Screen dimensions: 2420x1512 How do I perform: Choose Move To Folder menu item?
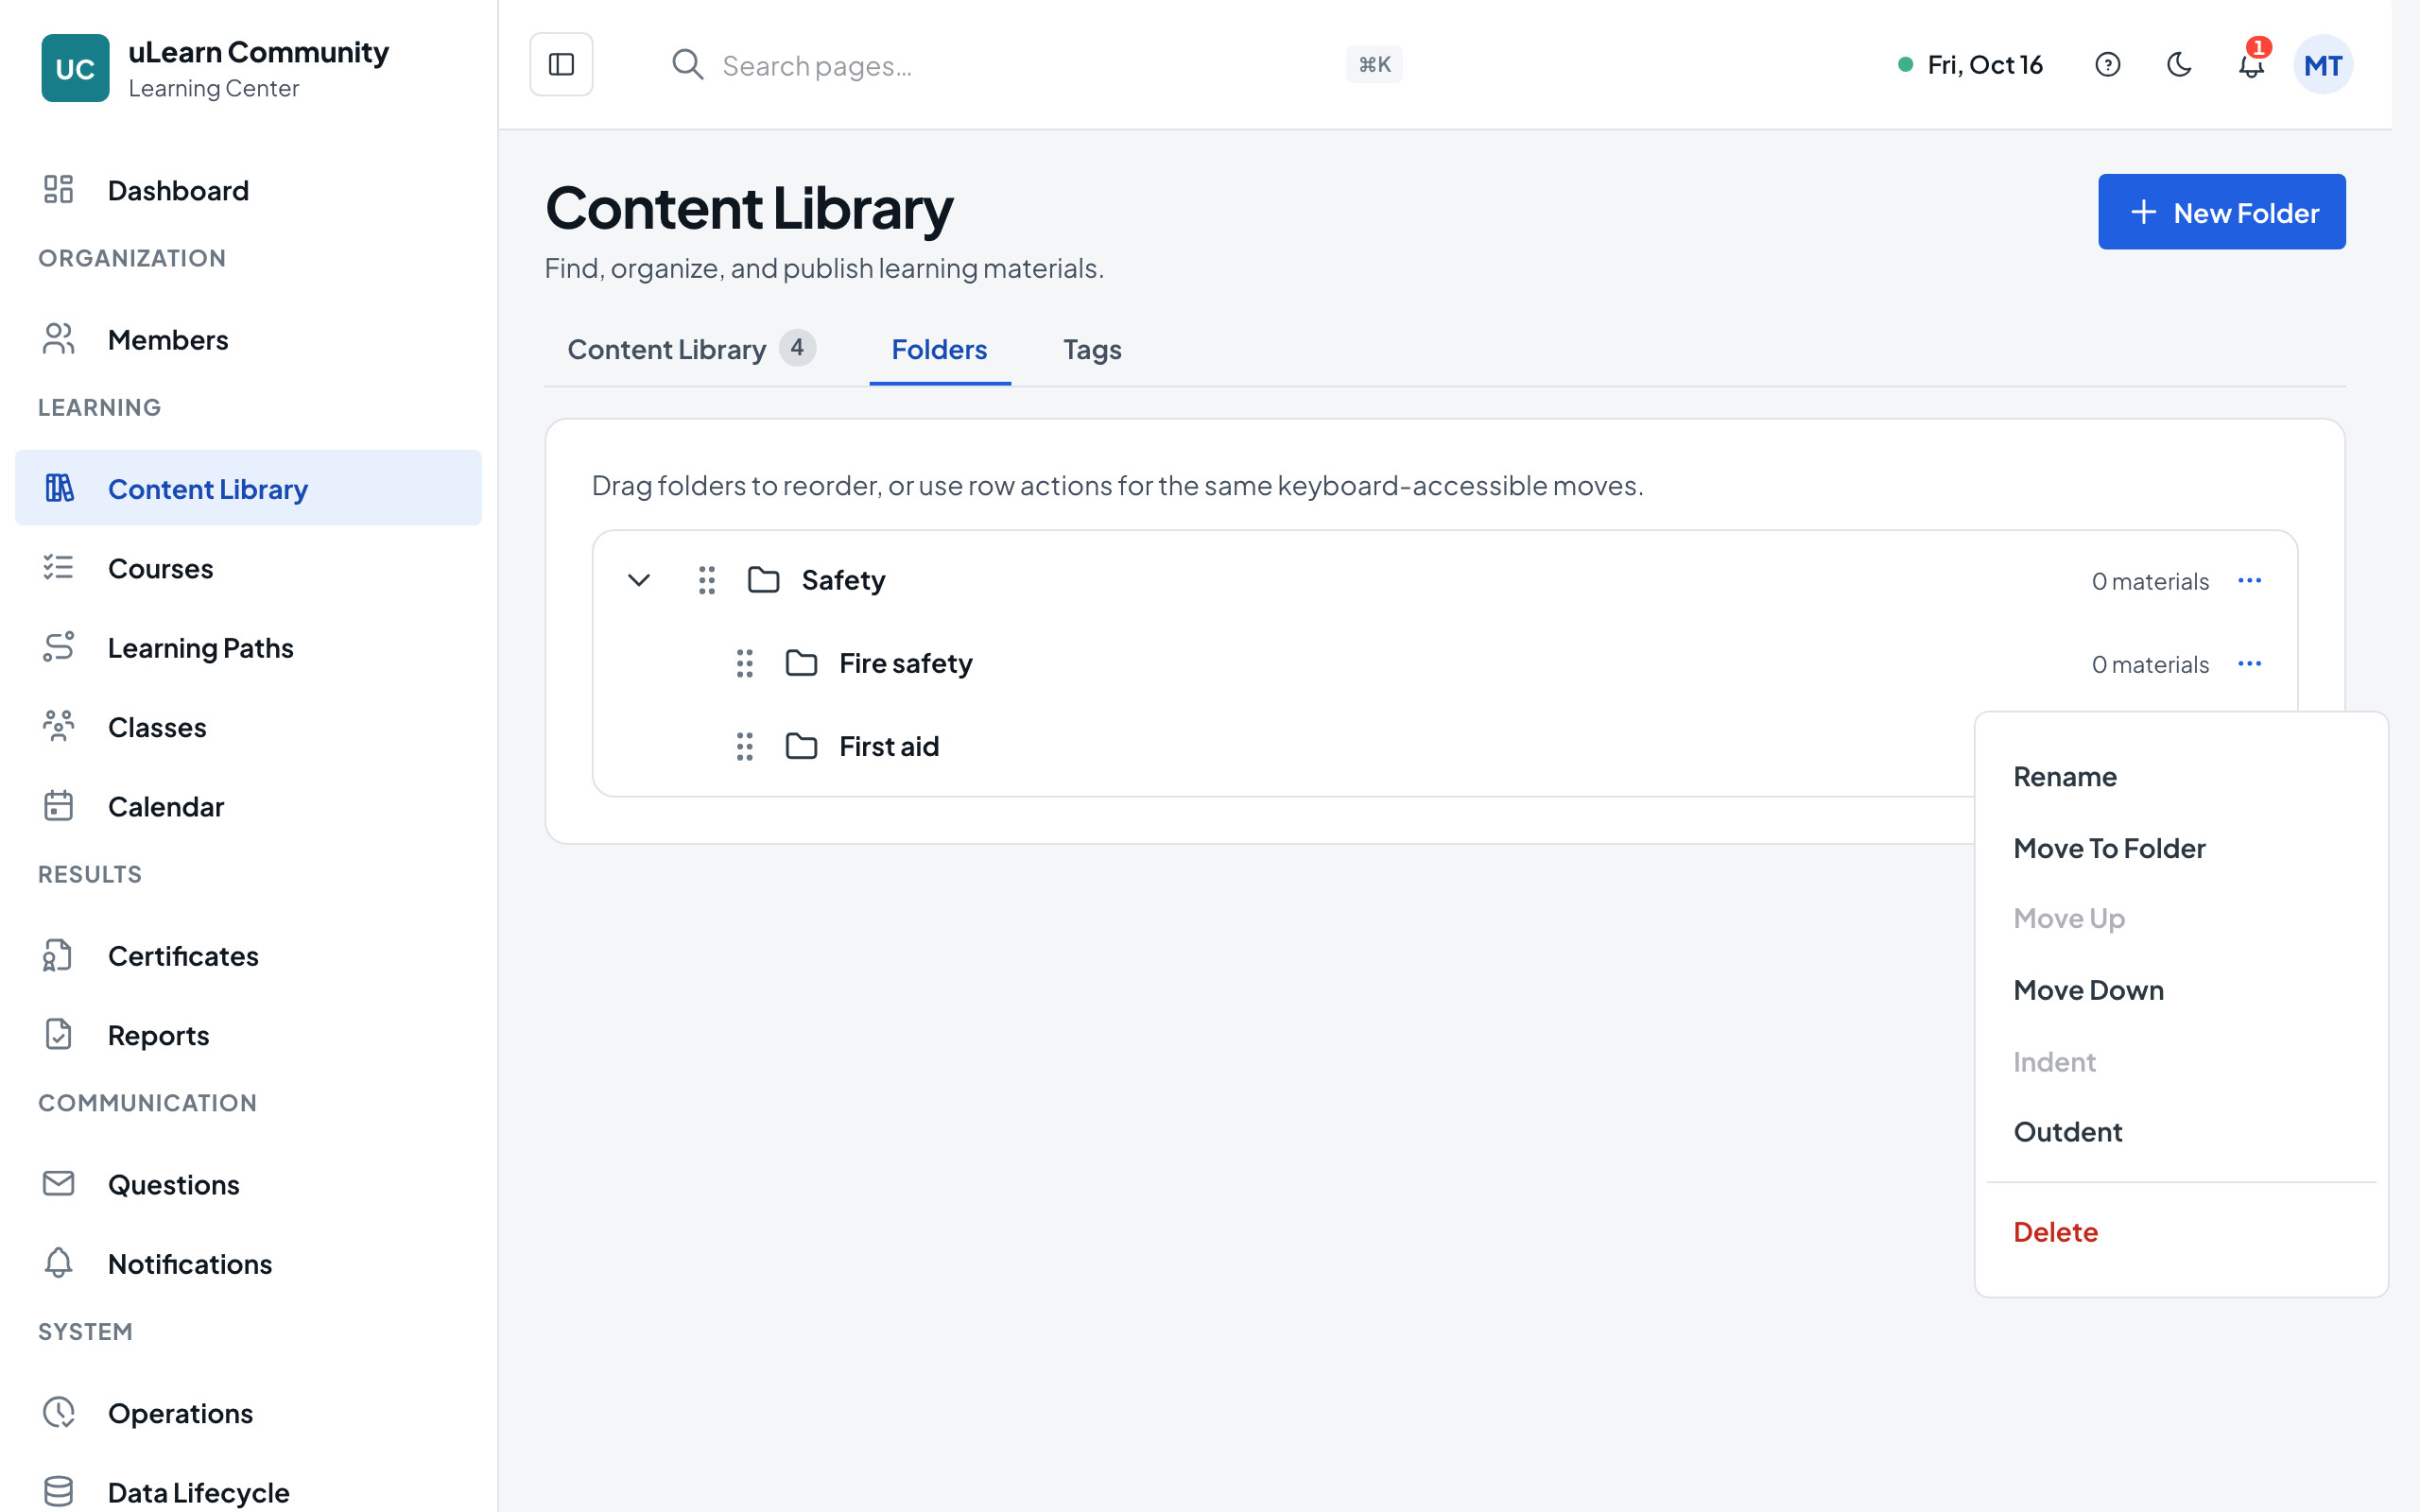tap(2180, 848)
